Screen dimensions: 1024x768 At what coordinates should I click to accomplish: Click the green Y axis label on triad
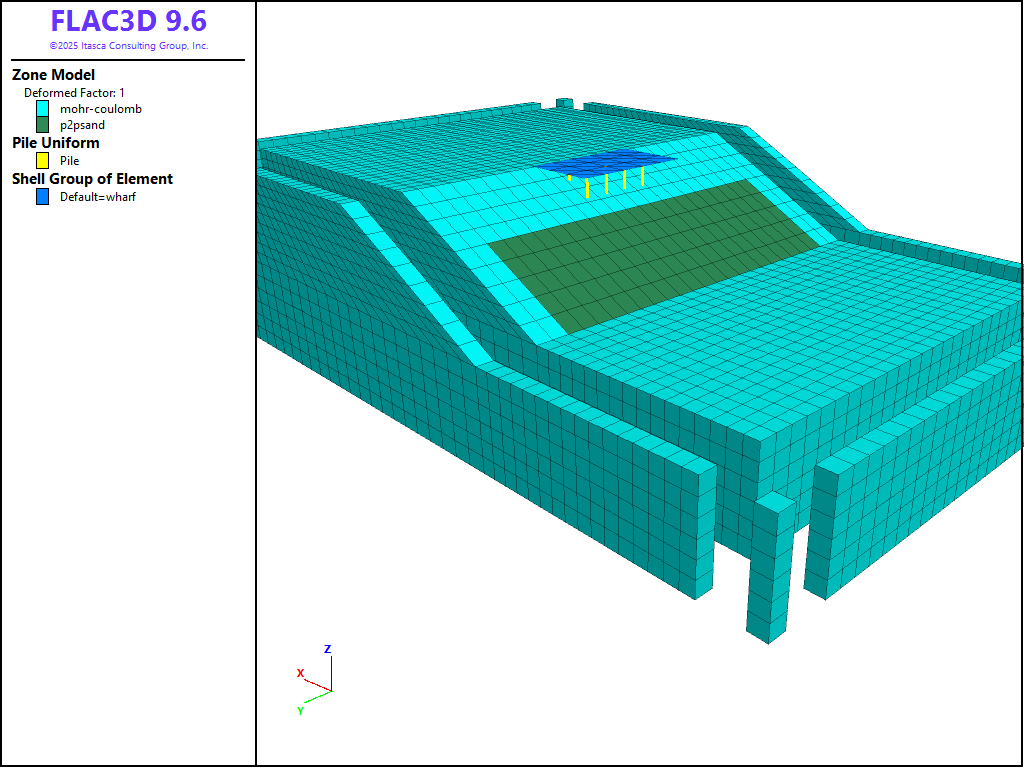click(x=300, y=711)
